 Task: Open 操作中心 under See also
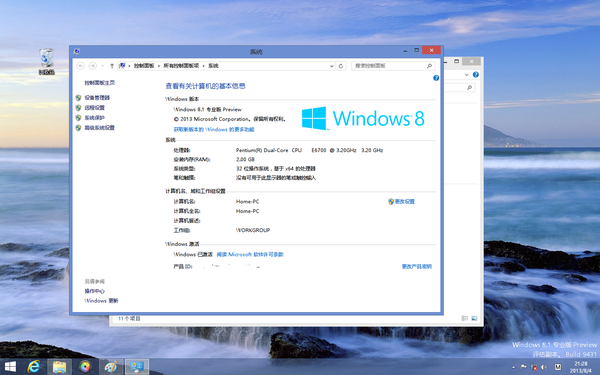(95, 291)
